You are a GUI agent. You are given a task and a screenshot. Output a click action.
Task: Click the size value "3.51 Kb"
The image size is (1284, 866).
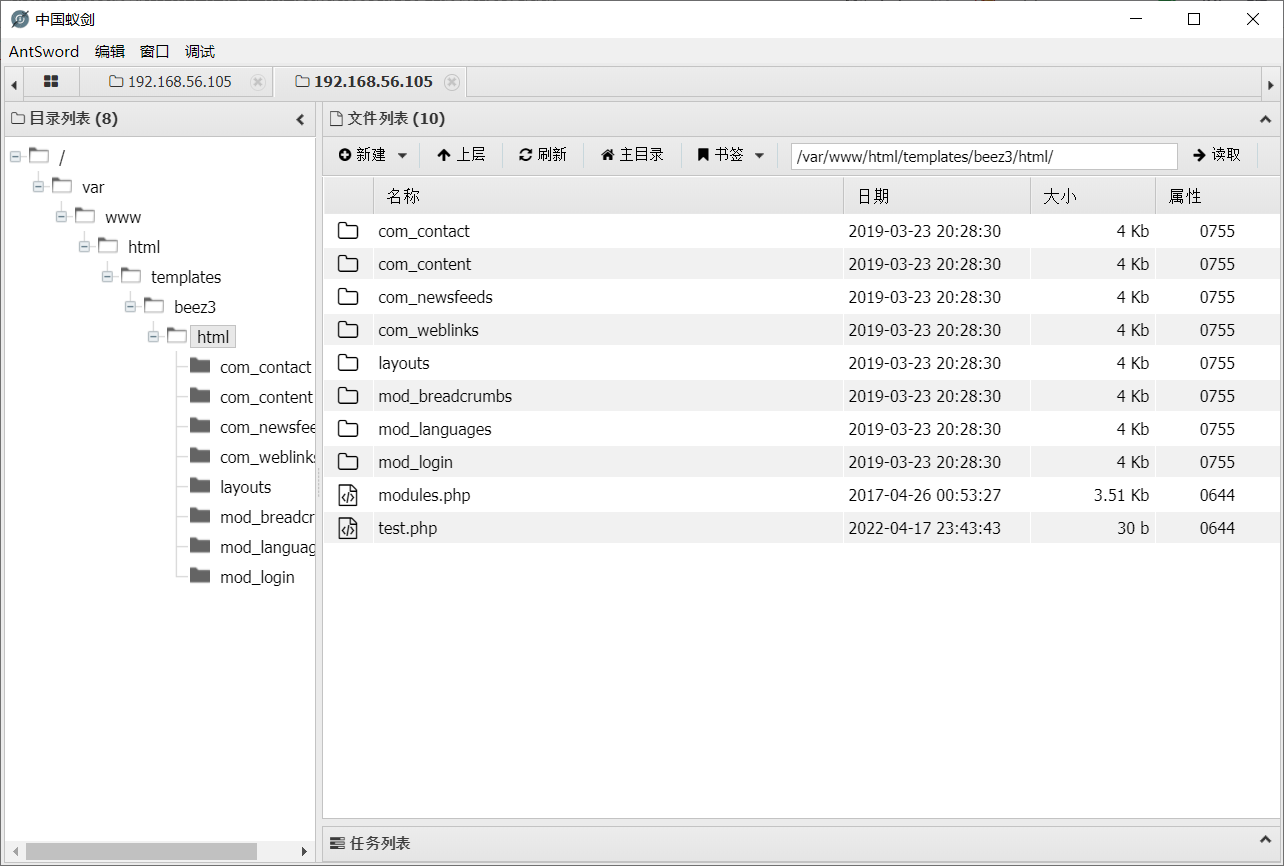[1121, 495]
